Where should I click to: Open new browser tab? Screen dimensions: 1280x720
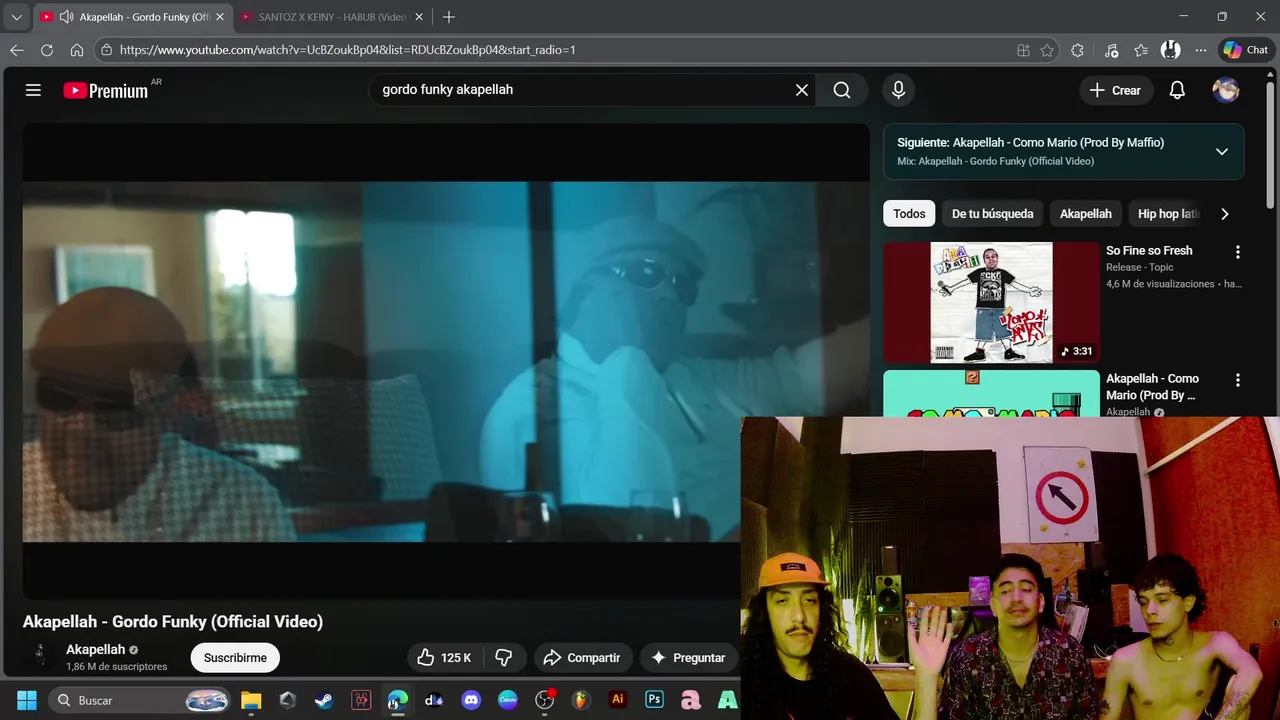449,17
